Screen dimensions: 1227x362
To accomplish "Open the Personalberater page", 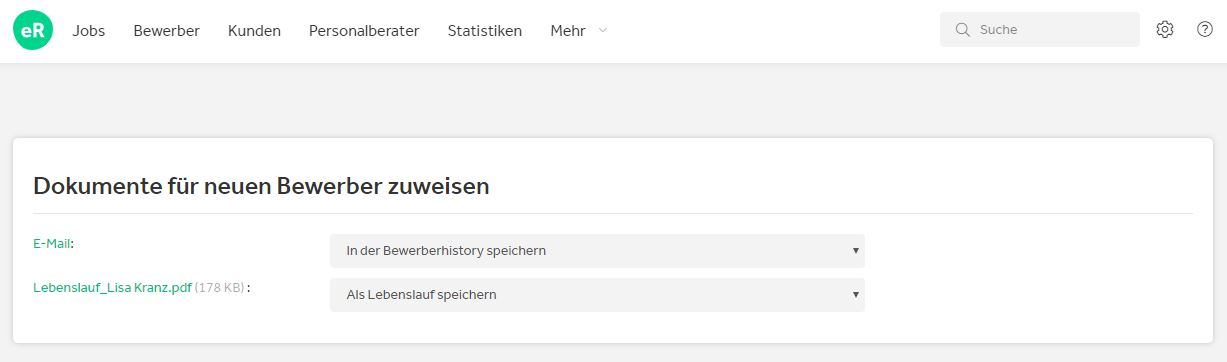I will click(x=364, y=31).
